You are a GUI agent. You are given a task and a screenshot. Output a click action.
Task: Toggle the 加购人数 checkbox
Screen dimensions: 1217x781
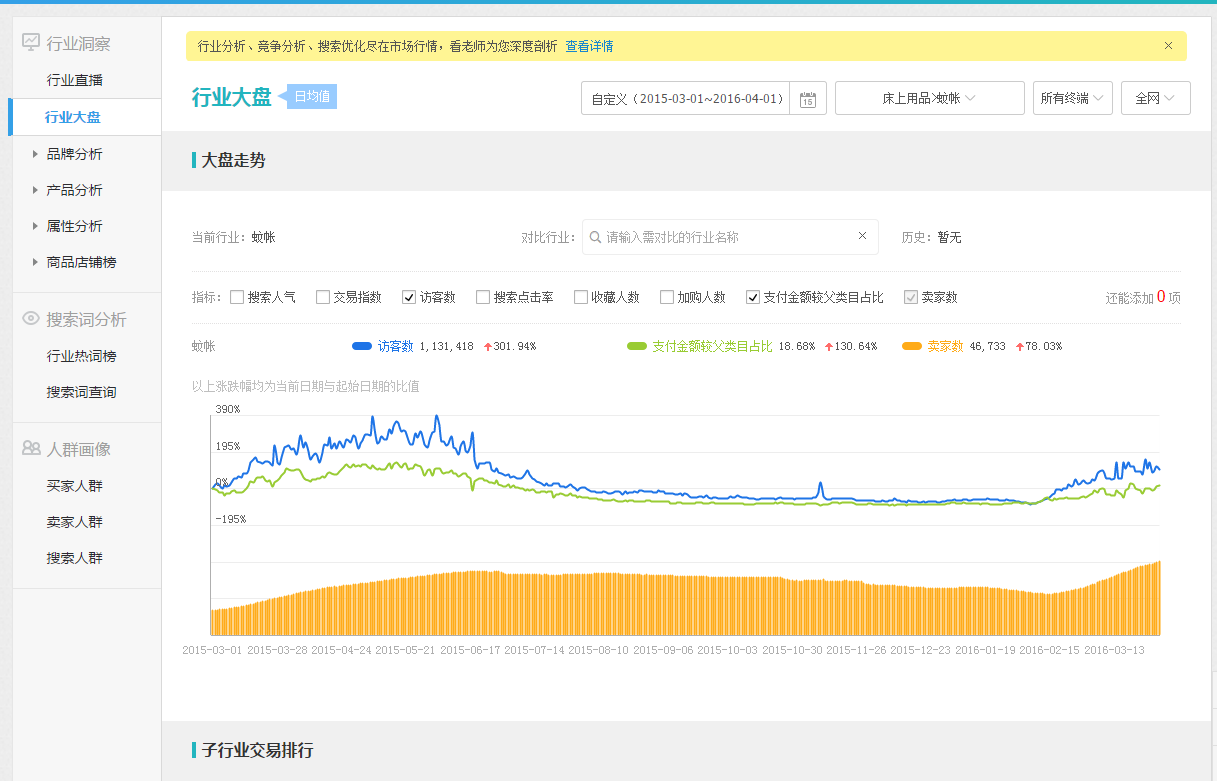667,297
